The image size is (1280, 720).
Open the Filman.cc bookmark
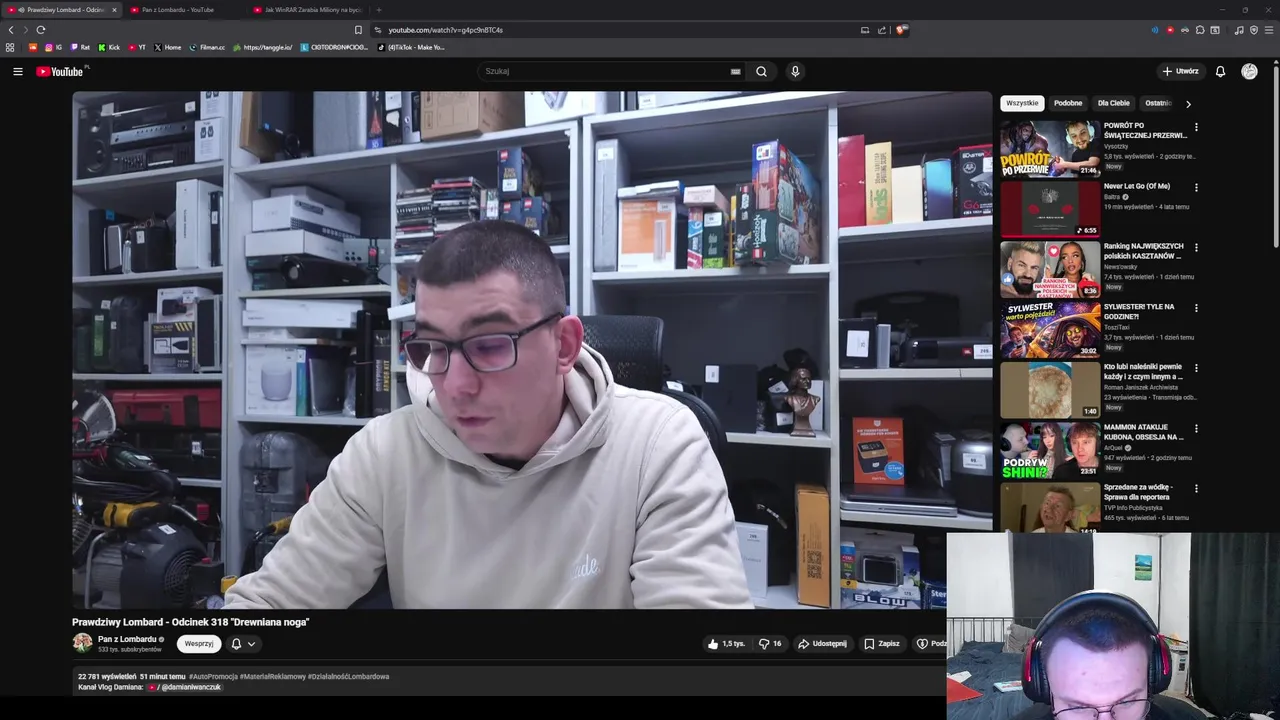coord(207,47)
